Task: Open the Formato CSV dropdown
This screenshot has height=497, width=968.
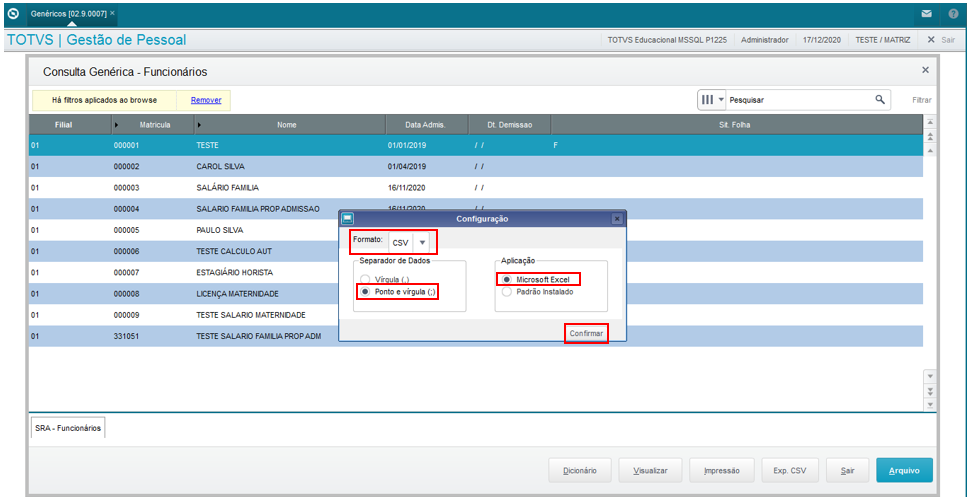Action: 422,243
